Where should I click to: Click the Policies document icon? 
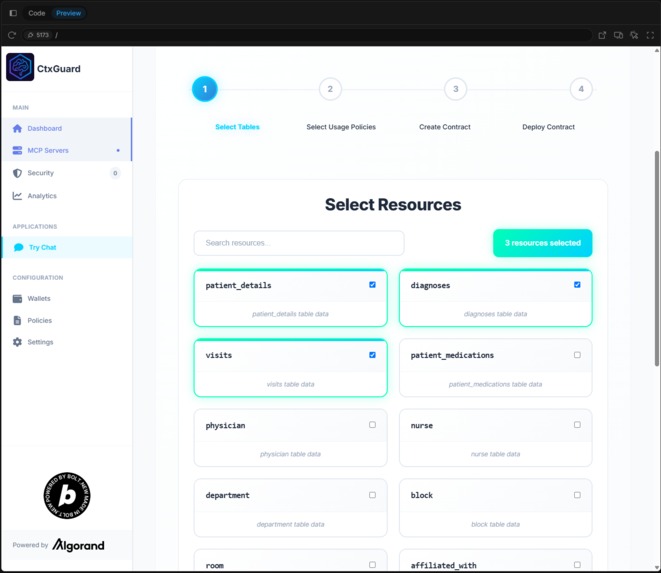[17, 320]
